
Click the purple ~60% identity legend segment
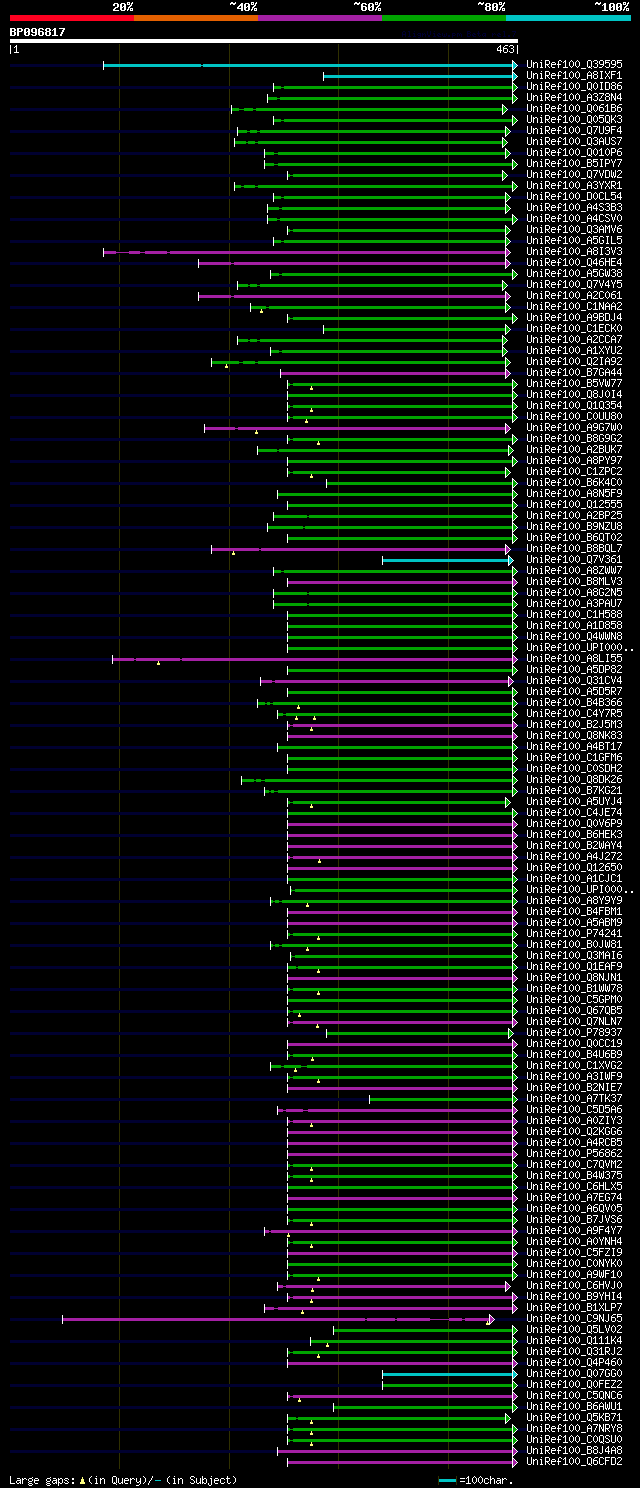point(319,17)
